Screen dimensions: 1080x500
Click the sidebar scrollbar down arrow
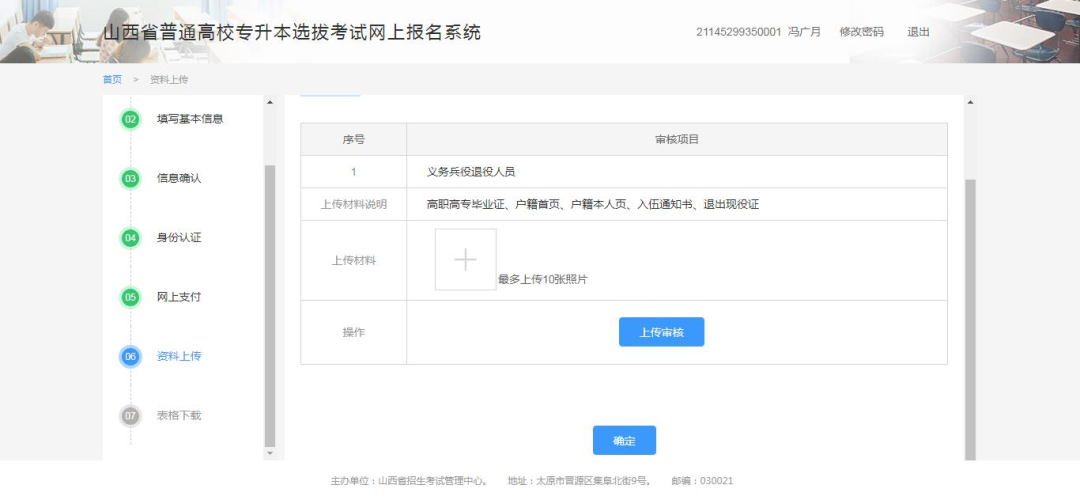[x=269, y=453]
